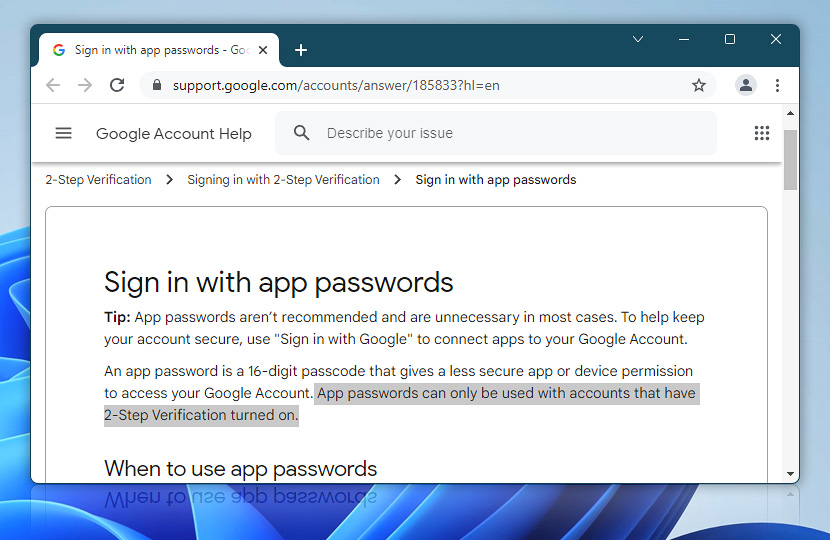Screen dimensions: 830x540
Task: Close the Chrome window
Action: 775,39
